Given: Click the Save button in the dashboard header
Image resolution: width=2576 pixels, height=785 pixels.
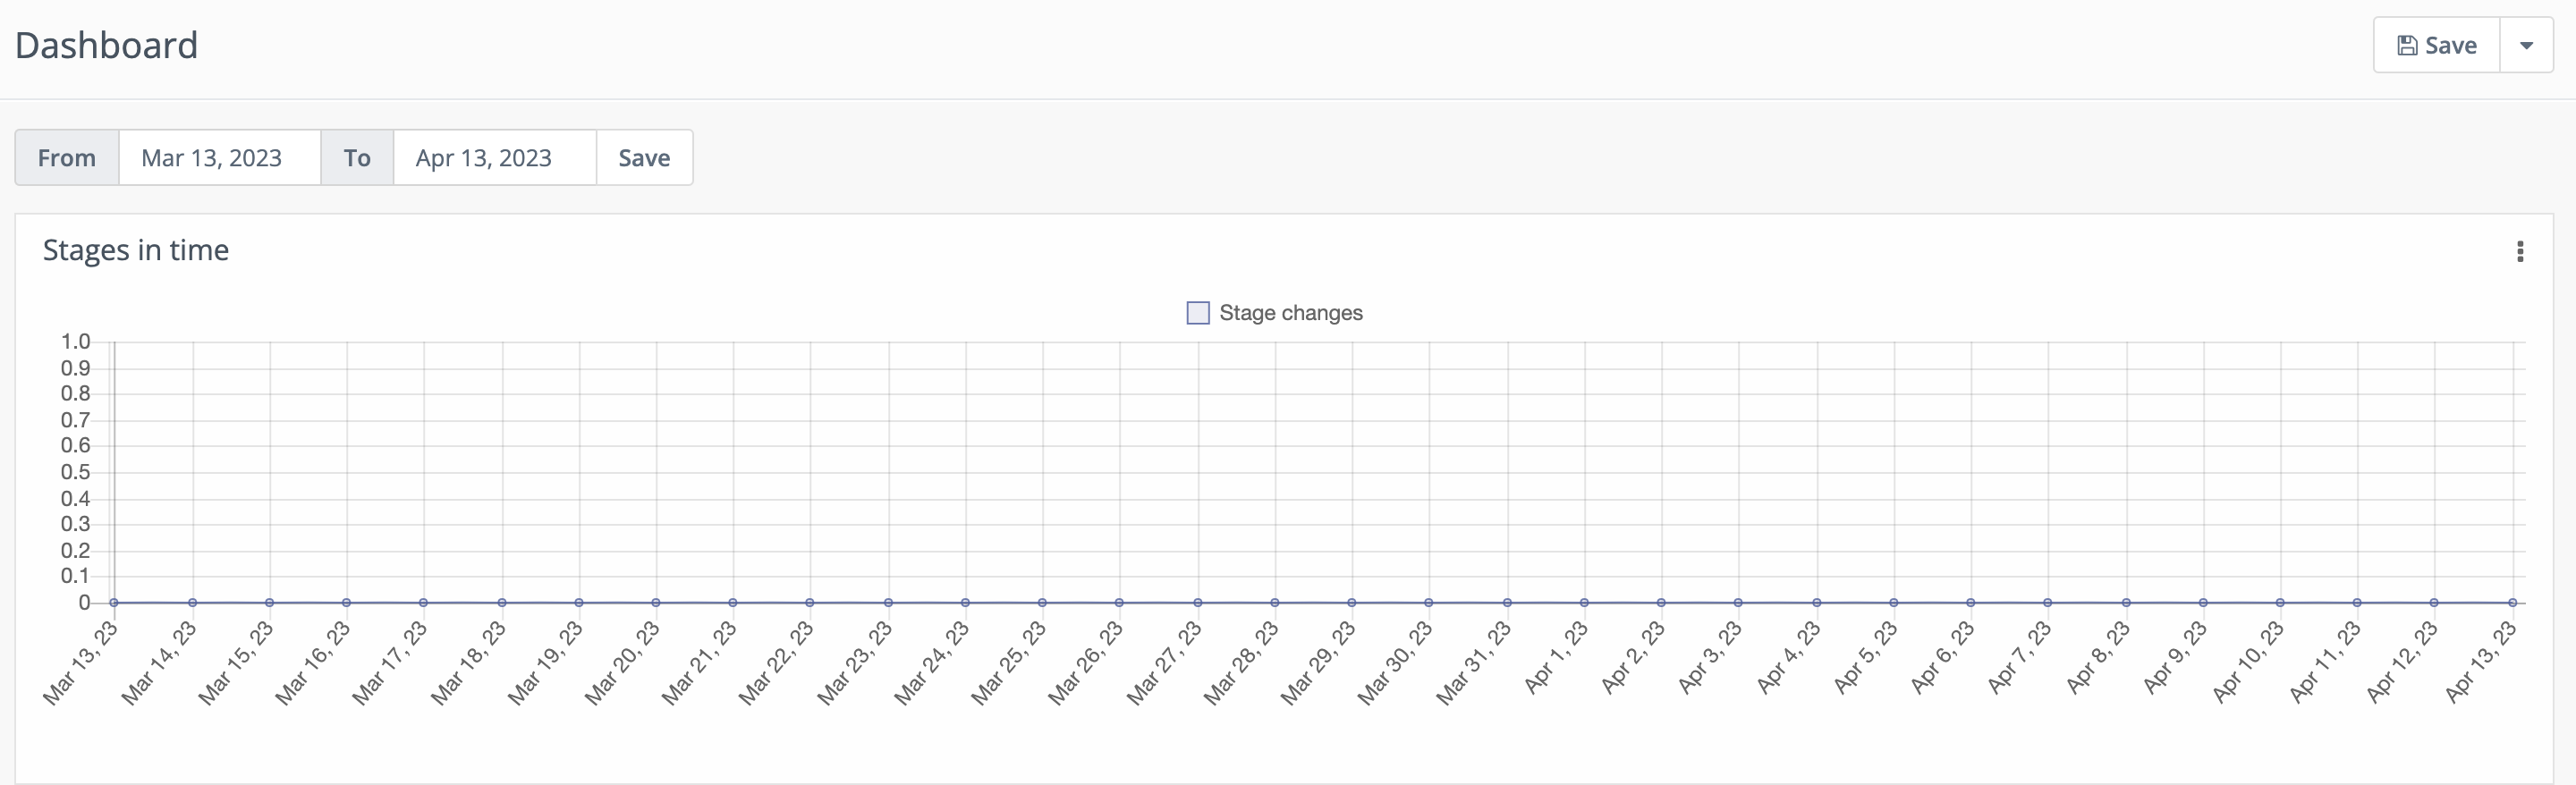Looking at the screenshot, I should click(x=2437, y=45).
